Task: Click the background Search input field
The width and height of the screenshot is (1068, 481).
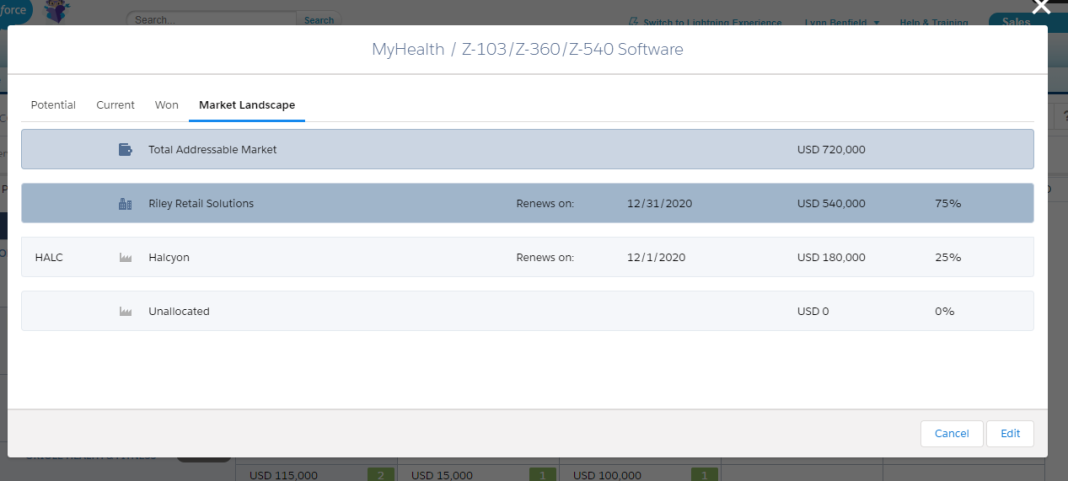Action: [212, 20]
